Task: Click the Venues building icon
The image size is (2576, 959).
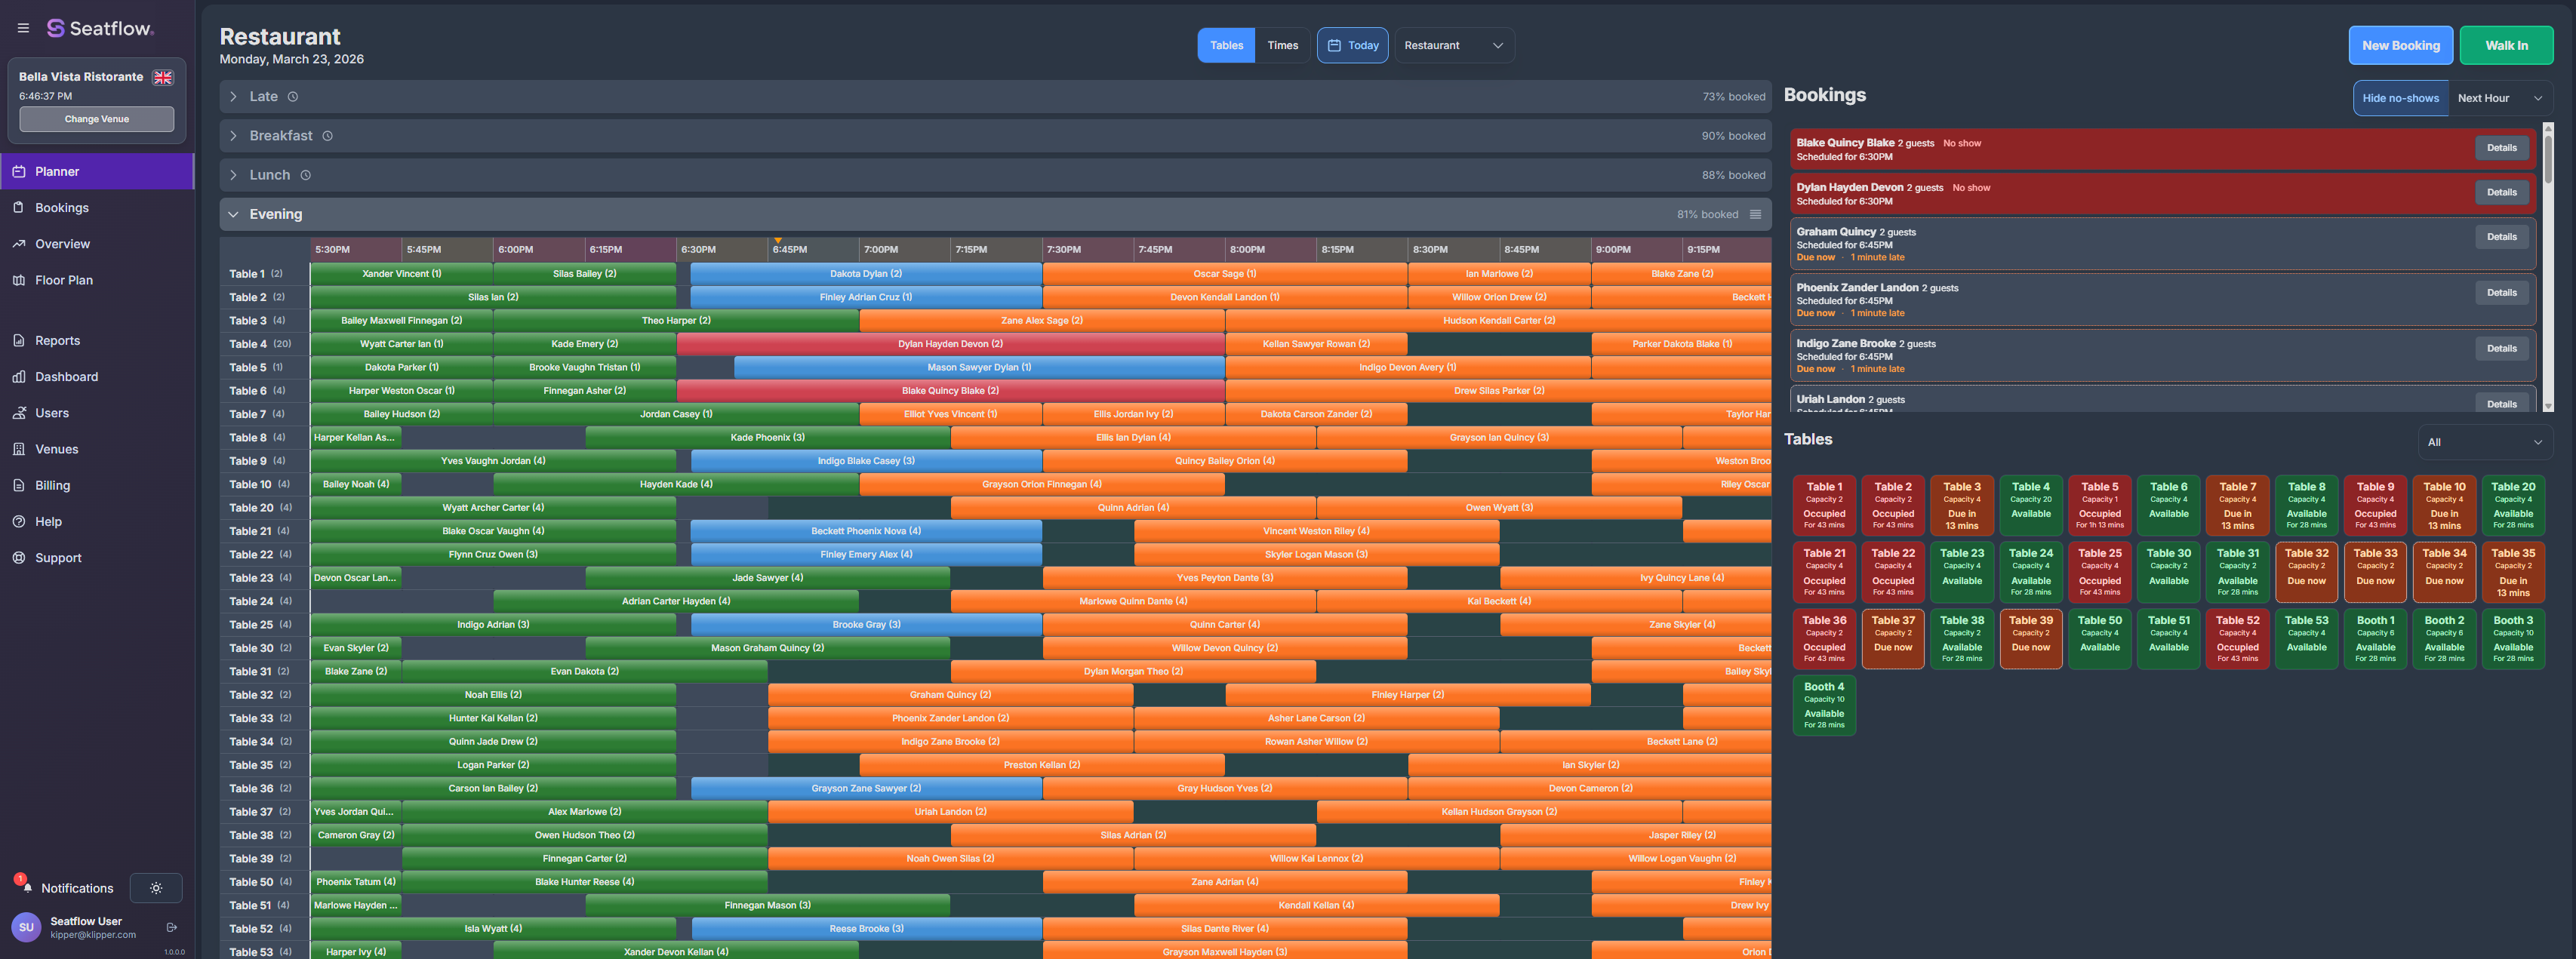Action: pos(19,449)
